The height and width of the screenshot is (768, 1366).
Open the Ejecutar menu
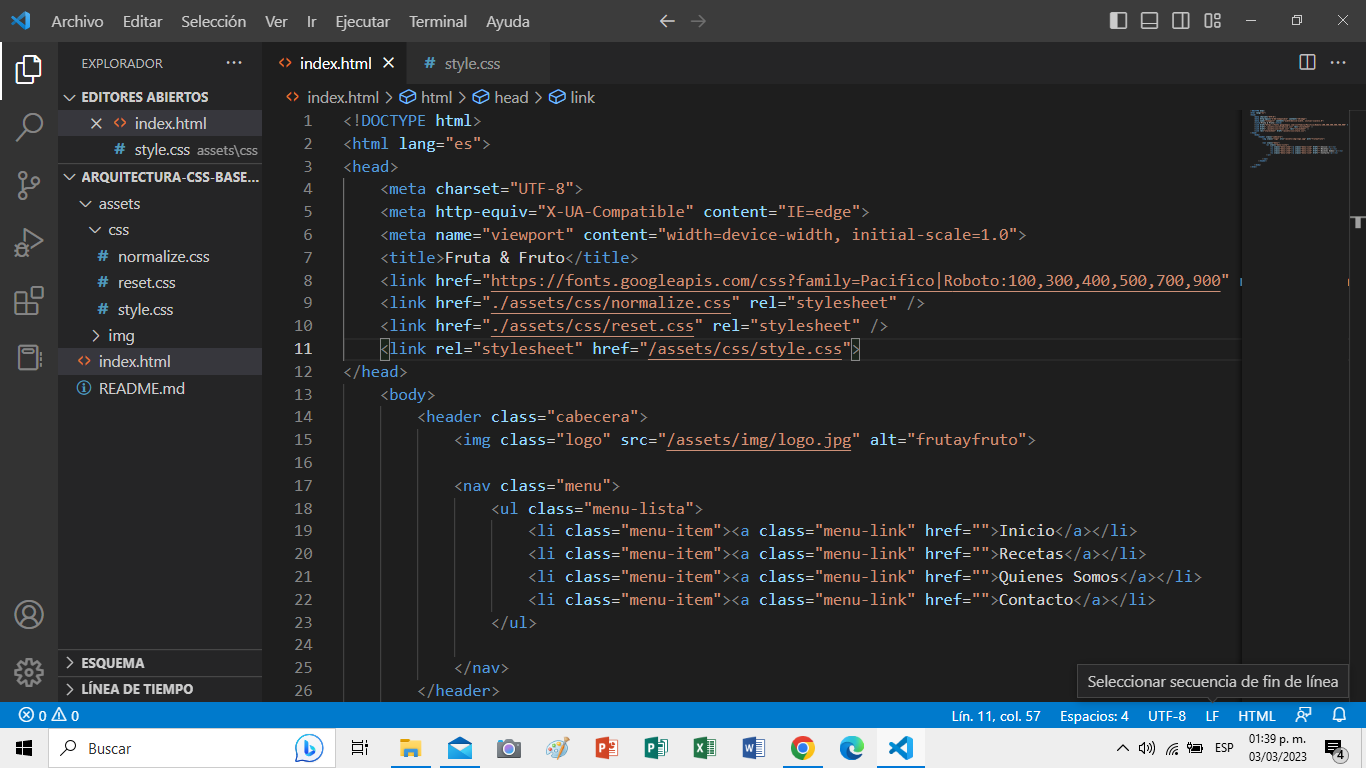coord(362,21)
